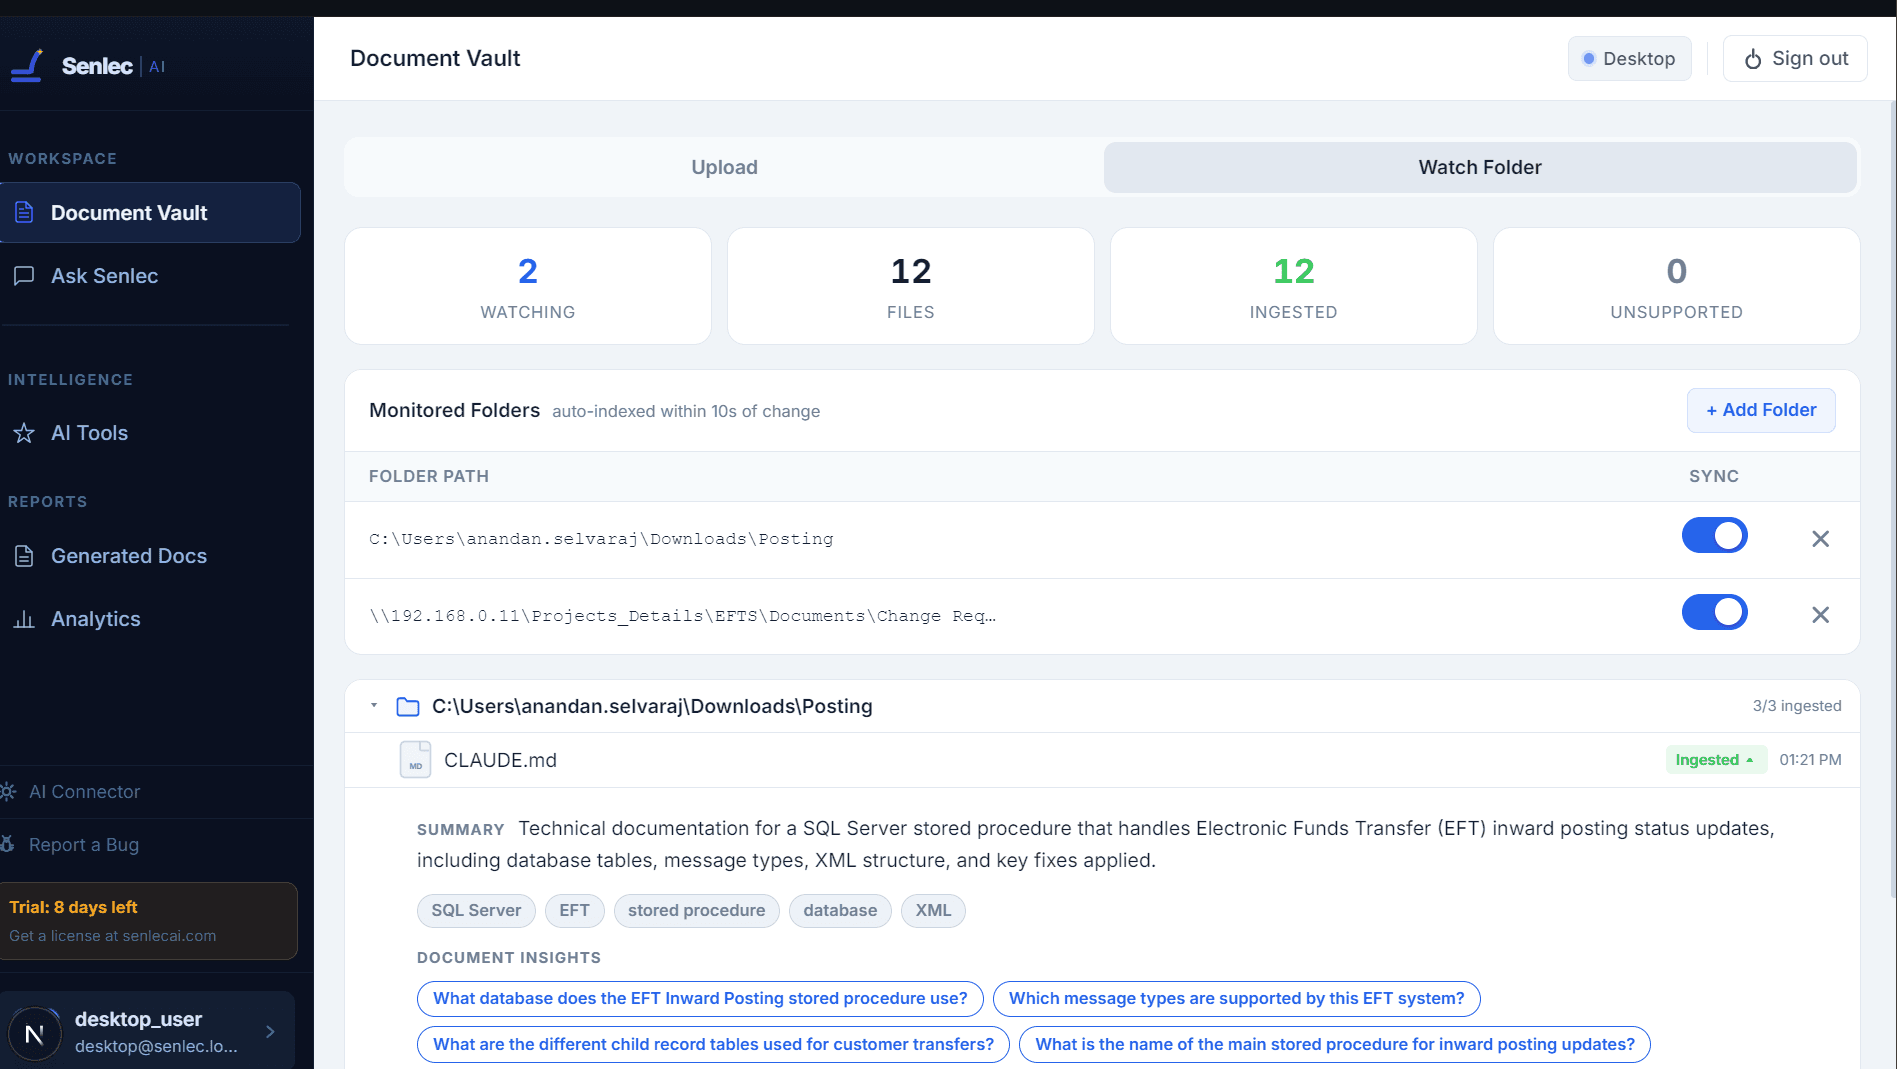This screenshot has width=1897, height=1069.
Task: Ask the name of the main stored procedure
Action: [1335, 1044]
